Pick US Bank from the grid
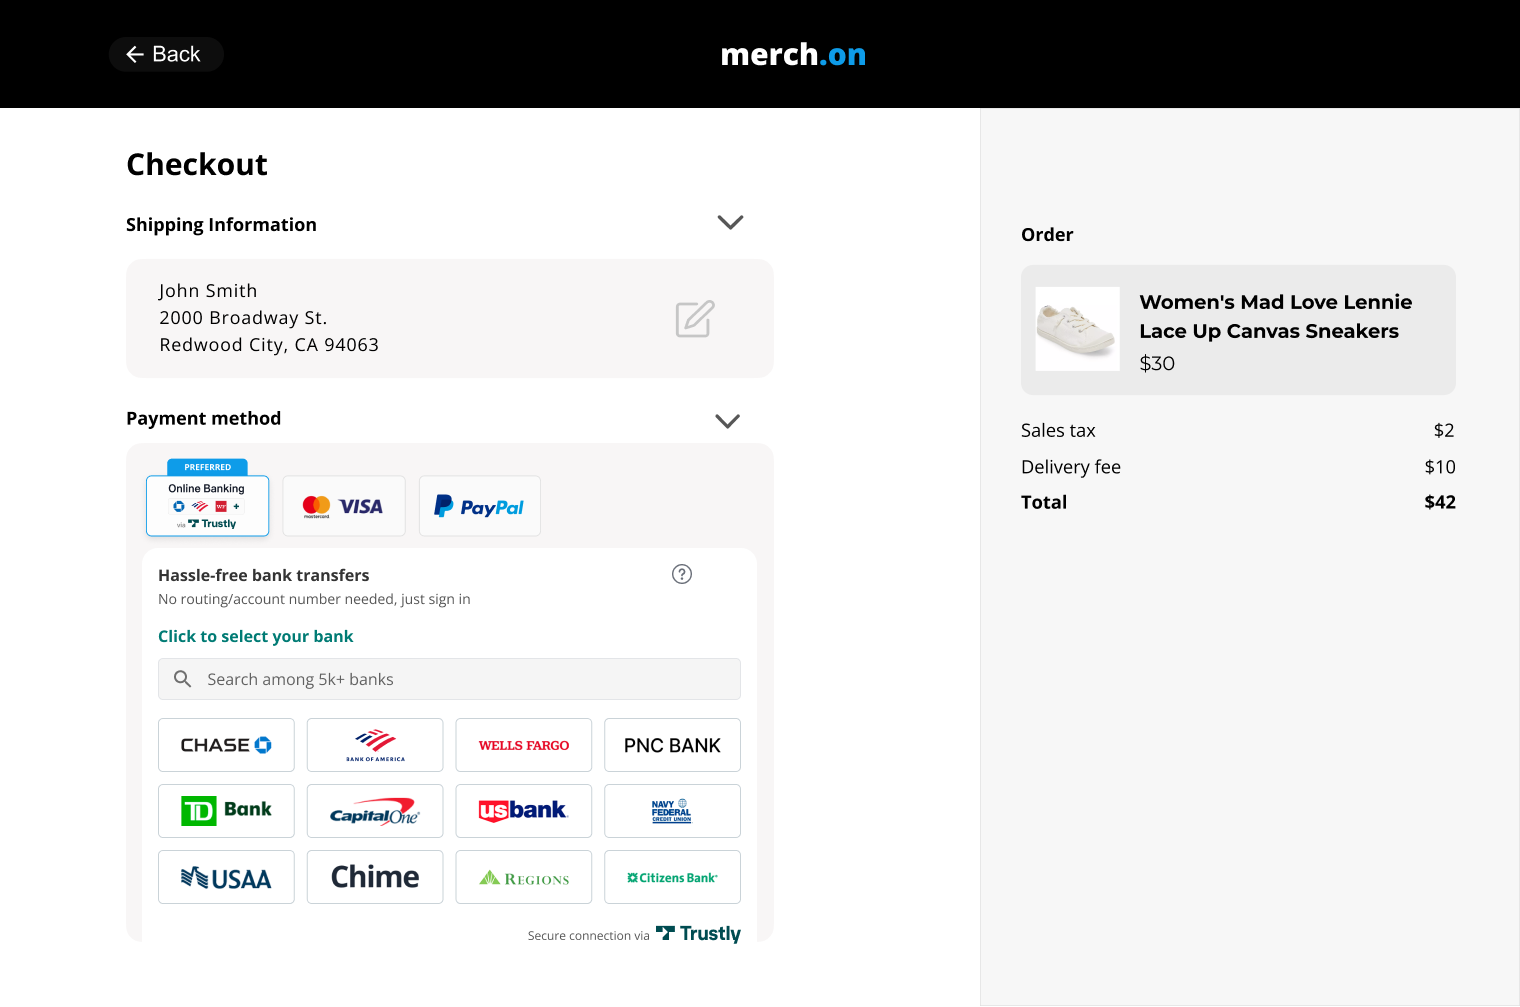Screen dimensions: 1520x1007 [x=524, y=811]
